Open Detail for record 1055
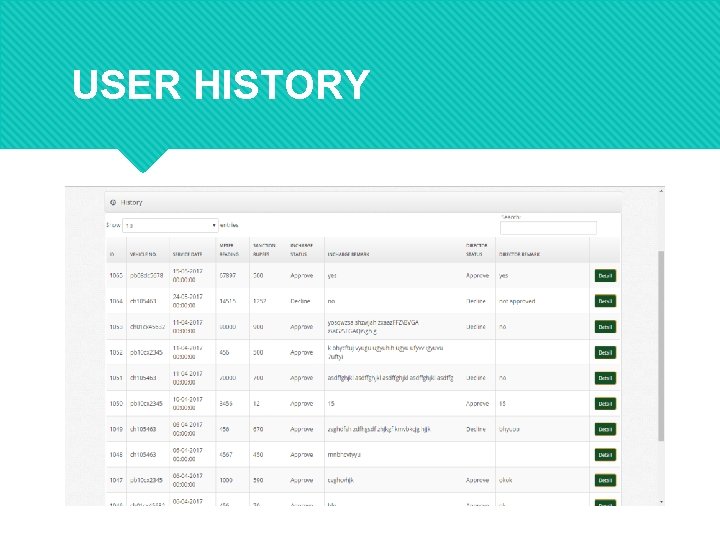720x540 pixels. [x=605, y=276]
